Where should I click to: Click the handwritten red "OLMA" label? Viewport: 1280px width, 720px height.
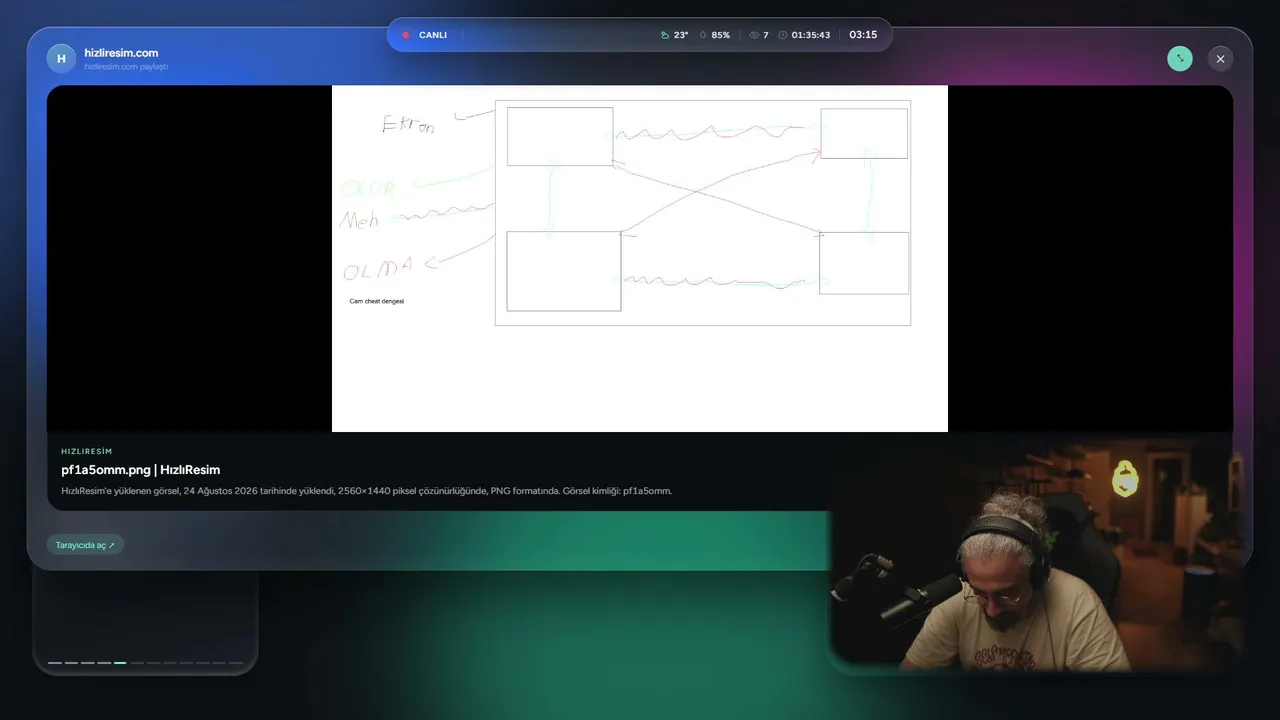click(378, 269)
